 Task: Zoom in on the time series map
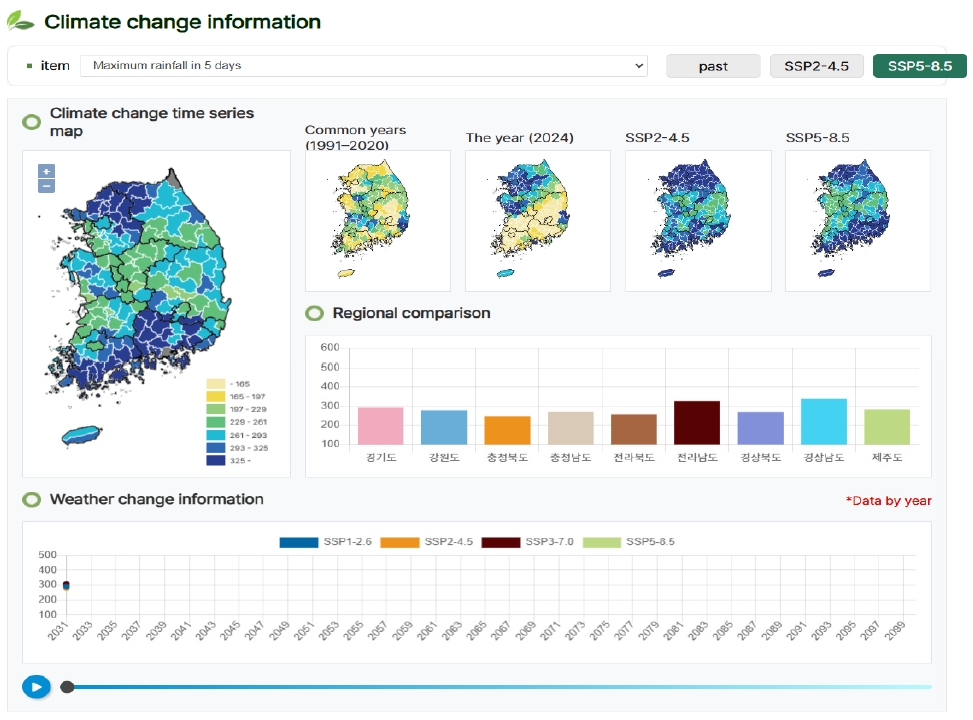pyautogui.click(x=46, y=171)
